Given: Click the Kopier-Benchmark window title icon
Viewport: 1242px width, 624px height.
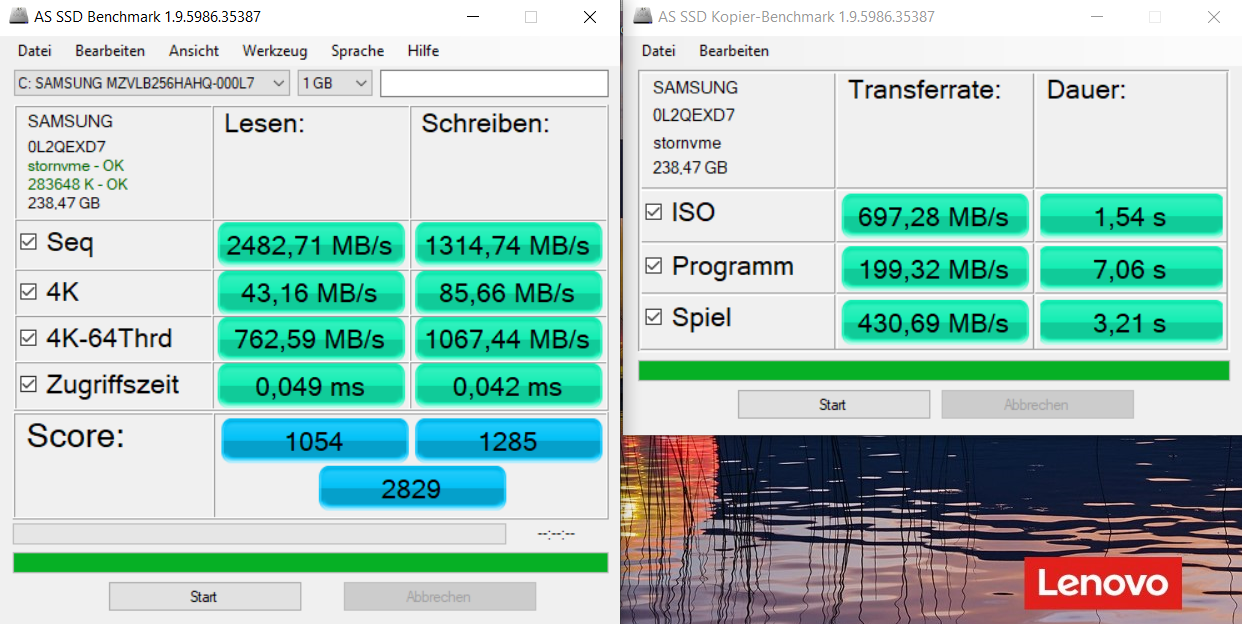Looking at the screenshot, I should coord(640,17).
